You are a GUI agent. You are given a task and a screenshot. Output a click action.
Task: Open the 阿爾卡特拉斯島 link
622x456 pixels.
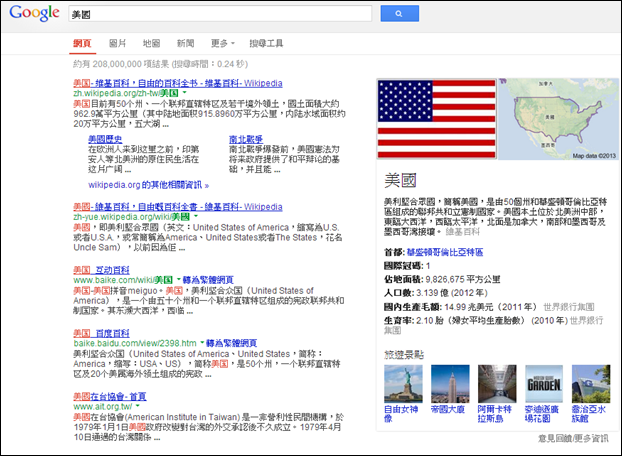[x=495, y=414]
